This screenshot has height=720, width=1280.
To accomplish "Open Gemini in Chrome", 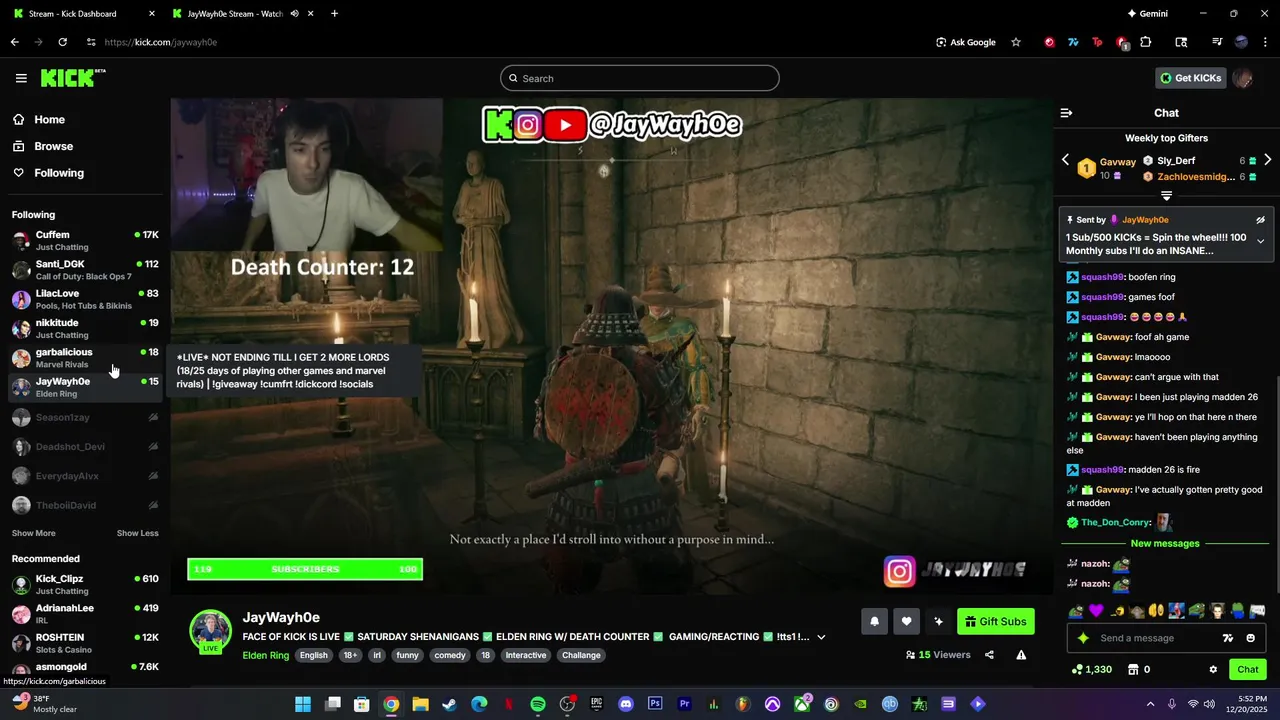I will click(1147, 14).
